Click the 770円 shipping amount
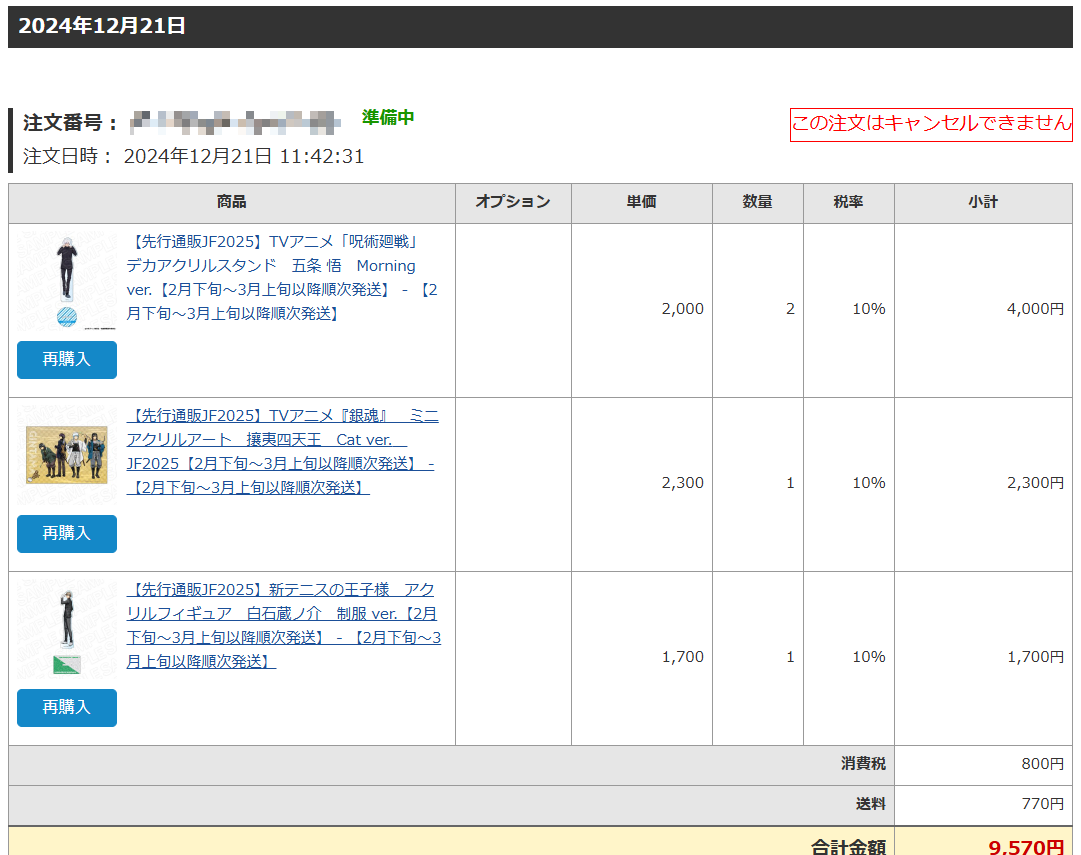1081x855 pixels. click(1042, 804)
